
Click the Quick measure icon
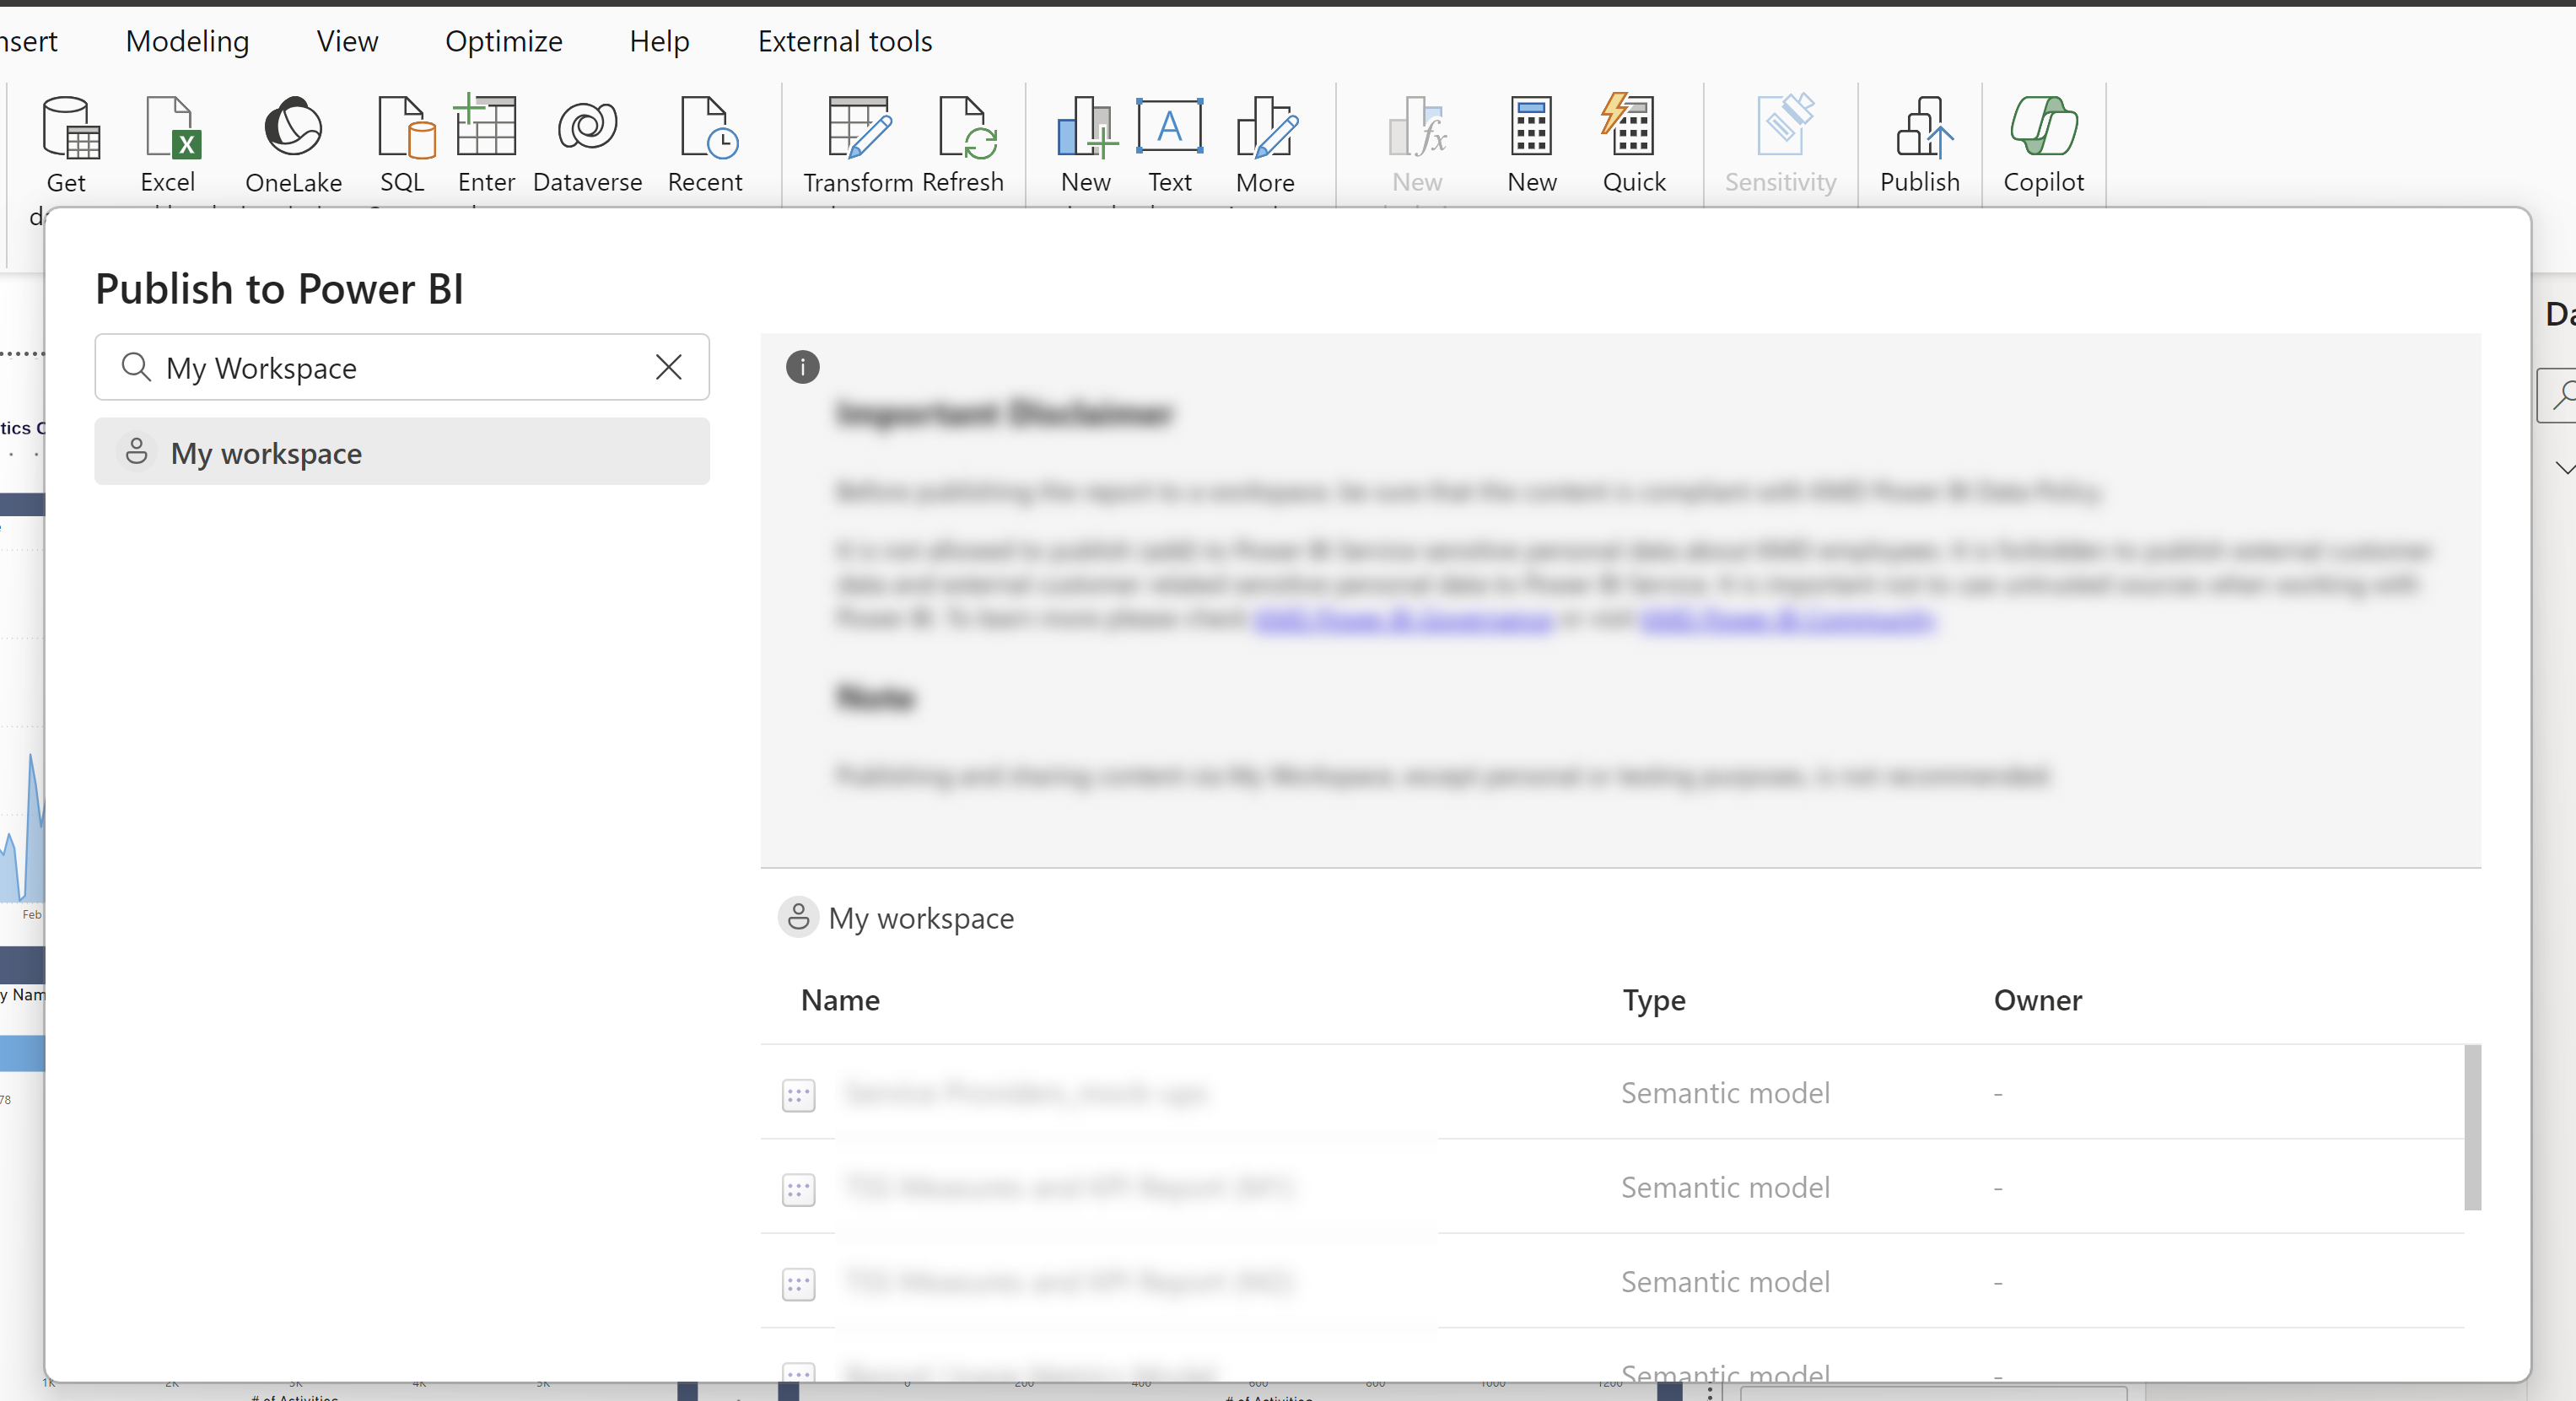click(x=1628, y=124)
